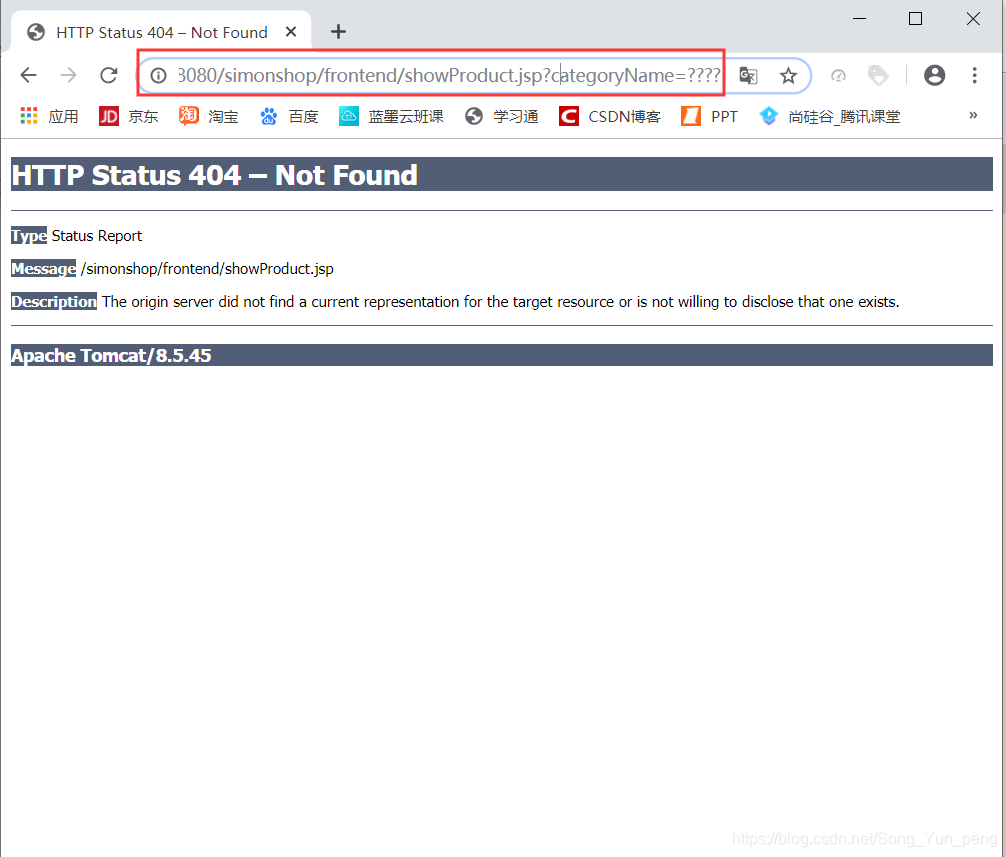Open the 京东 JD bookmark
Image resolution: width=1006 pixels, height=857 pixels.
(128, 116)
